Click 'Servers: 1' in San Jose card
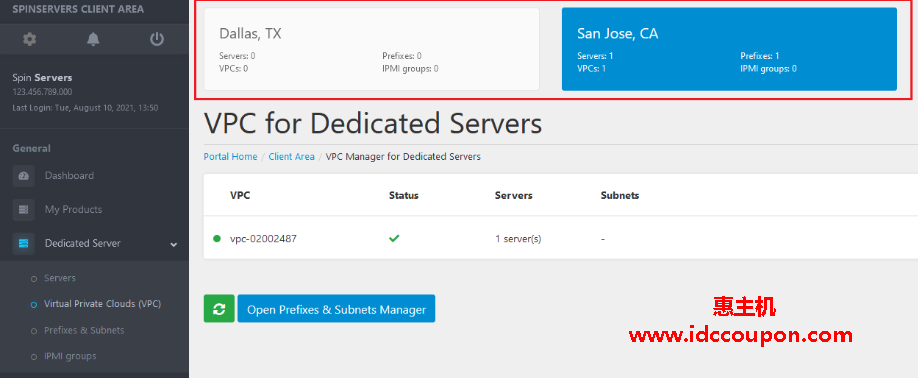Screen dimensions: 918x378 [595, 56]
